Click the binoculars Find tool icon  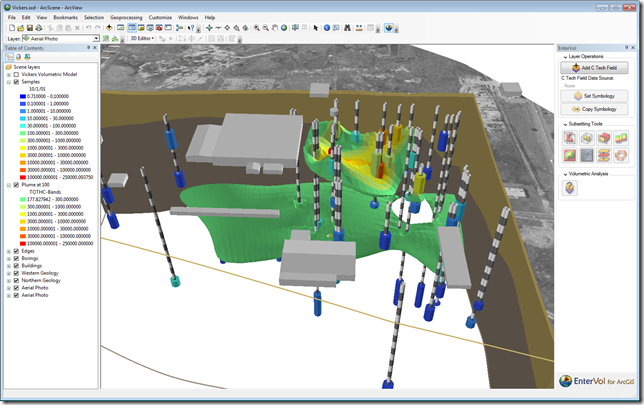tap(349, 28)
